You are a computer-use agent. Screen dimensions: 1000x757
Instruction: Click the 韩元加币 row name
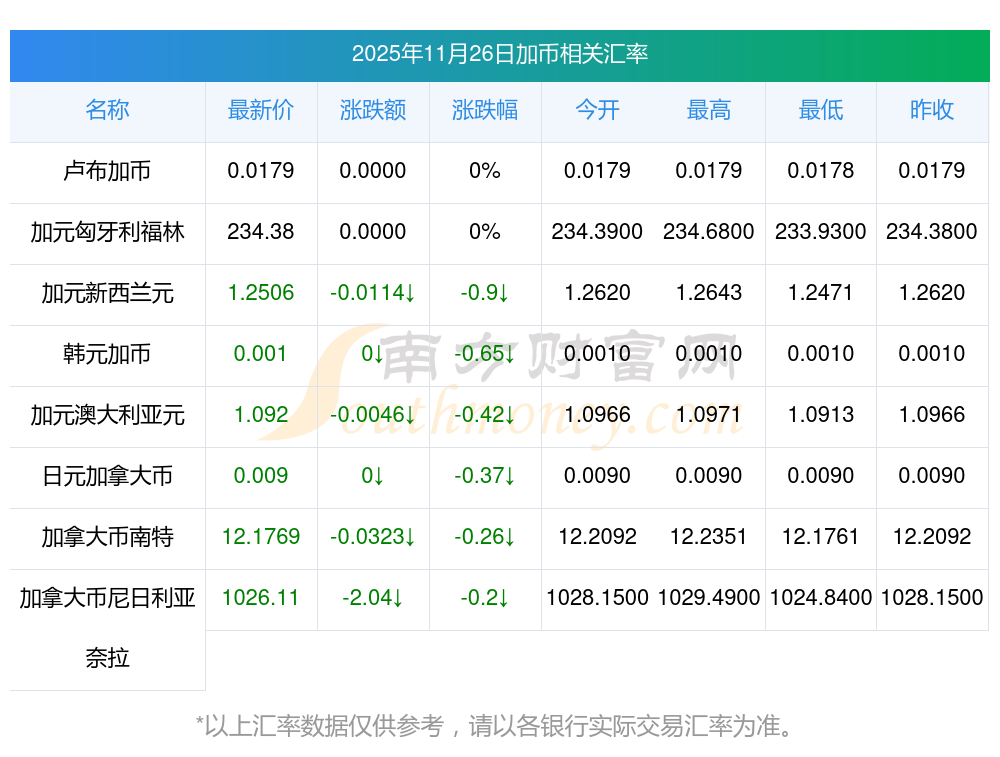[107, 354]
